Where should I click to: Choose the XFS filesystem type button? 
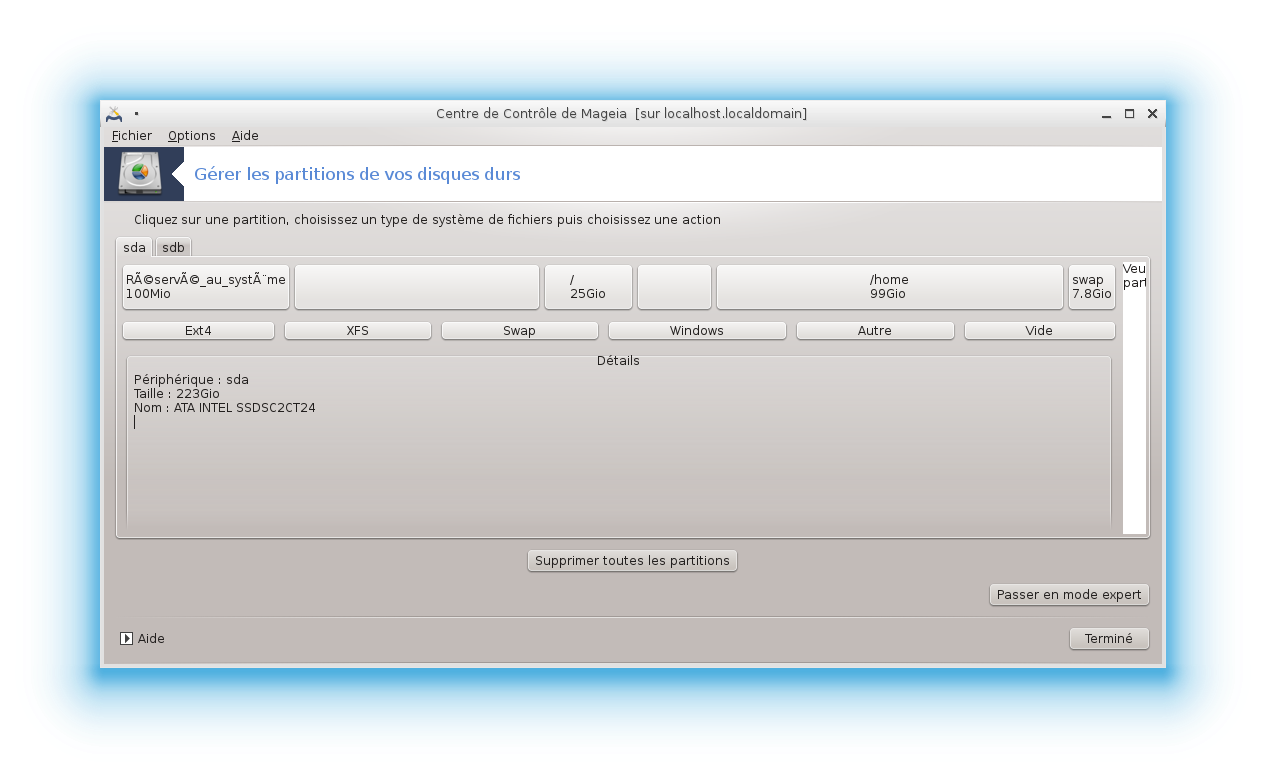357,331
